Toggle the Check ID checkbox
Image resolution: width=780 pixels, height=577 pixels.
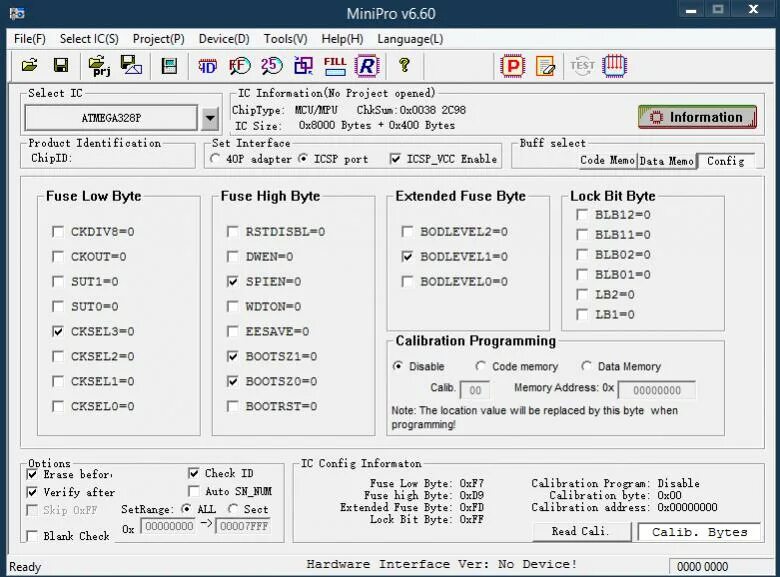[x=194, y=473]
